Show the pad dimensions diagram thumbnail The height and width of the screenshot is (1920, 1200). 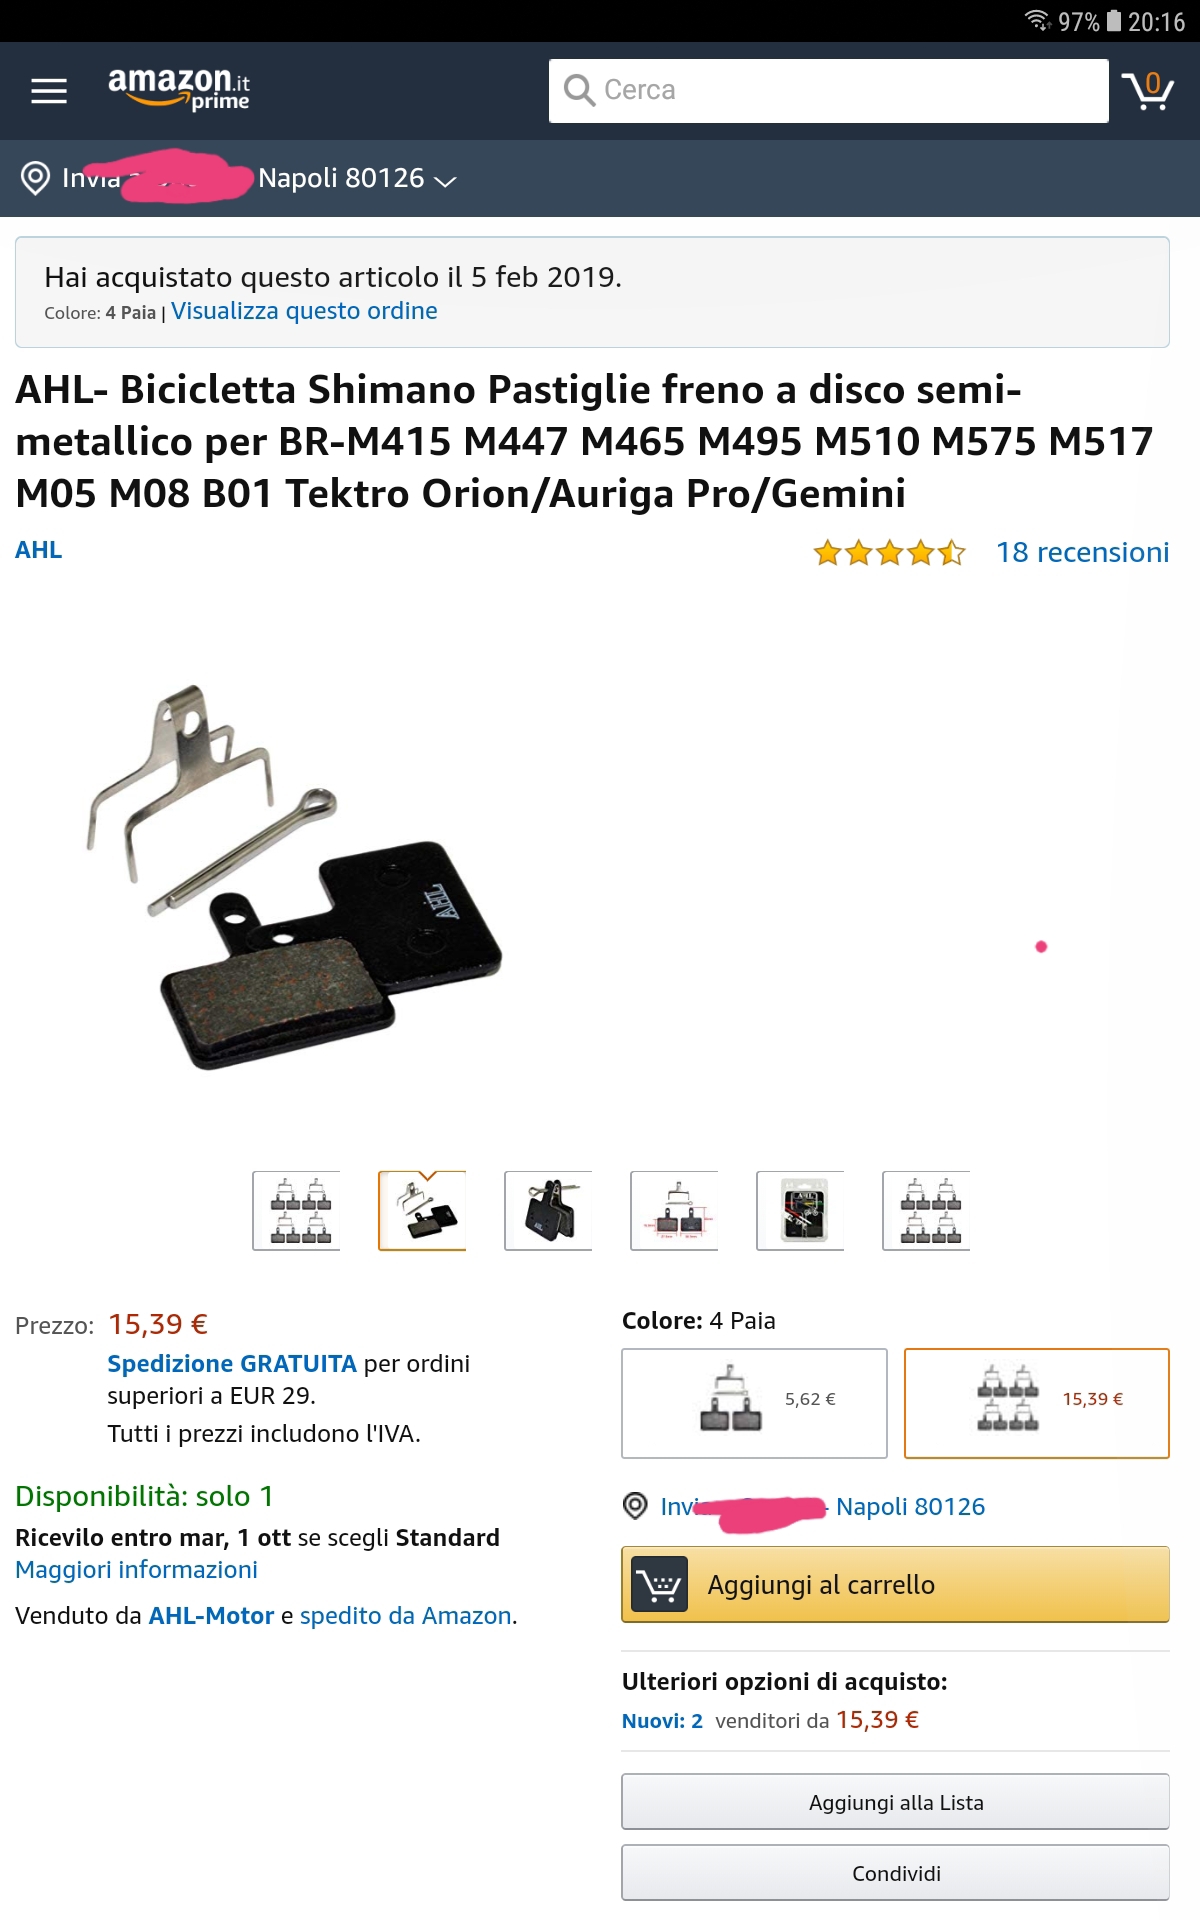(x=674, y=1211)
